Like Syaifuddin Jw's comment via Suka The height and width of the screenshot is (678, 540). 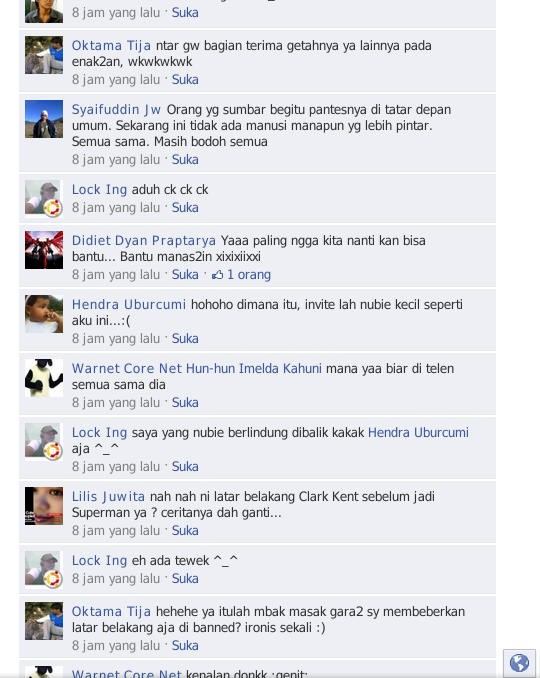tap(185, 160)
